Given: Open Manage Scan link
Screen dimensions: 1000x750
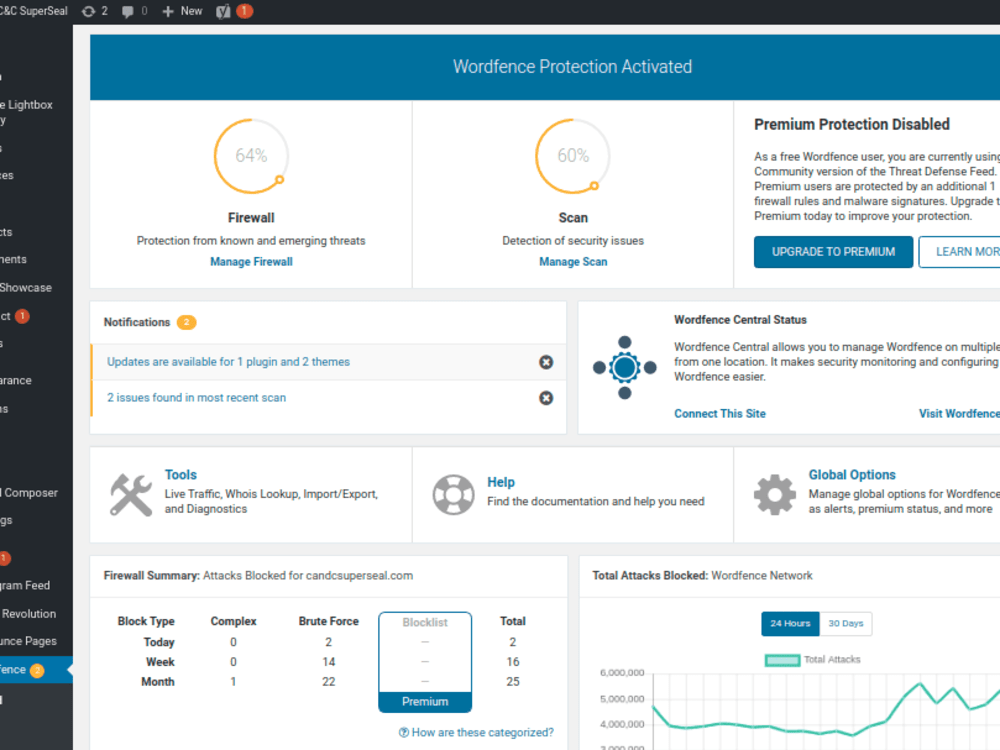Looking at the screenshot, I should (x=573, y=261).
